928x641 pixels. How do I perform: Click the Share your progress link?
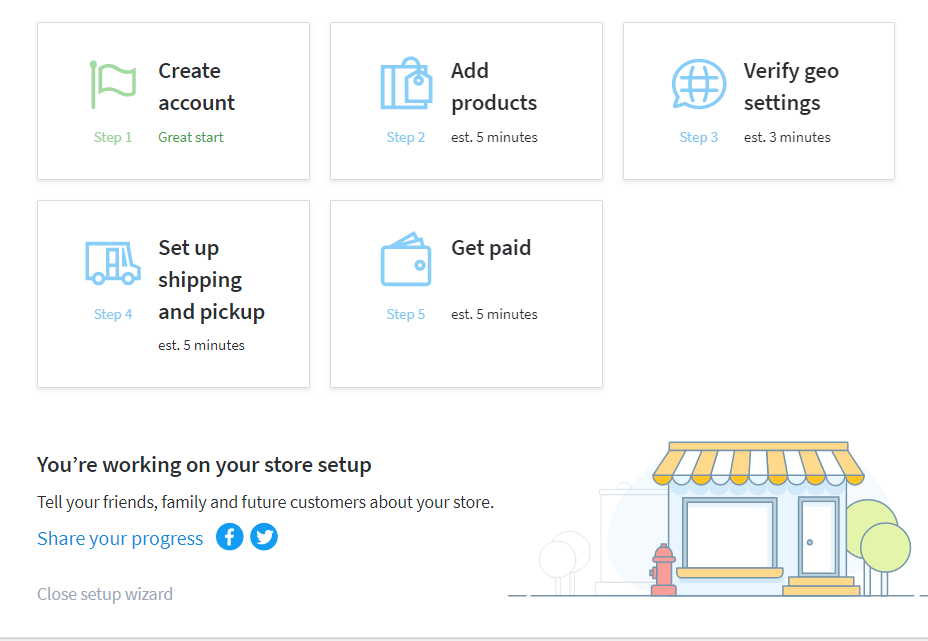point(120,538)
